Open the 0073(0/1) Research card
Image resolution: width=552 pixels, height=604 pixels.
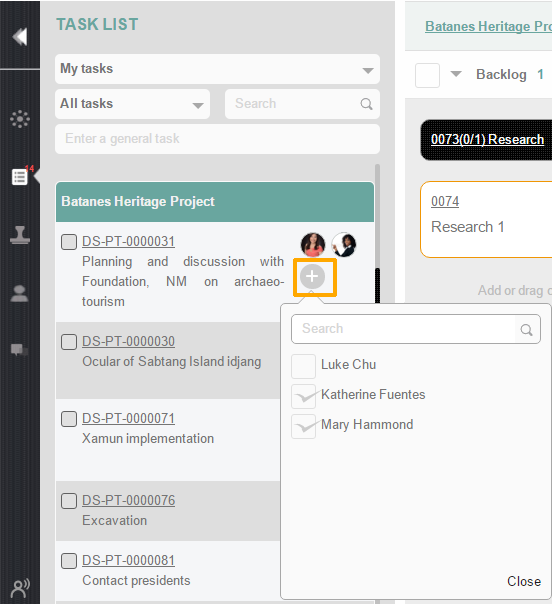(487, 139)
